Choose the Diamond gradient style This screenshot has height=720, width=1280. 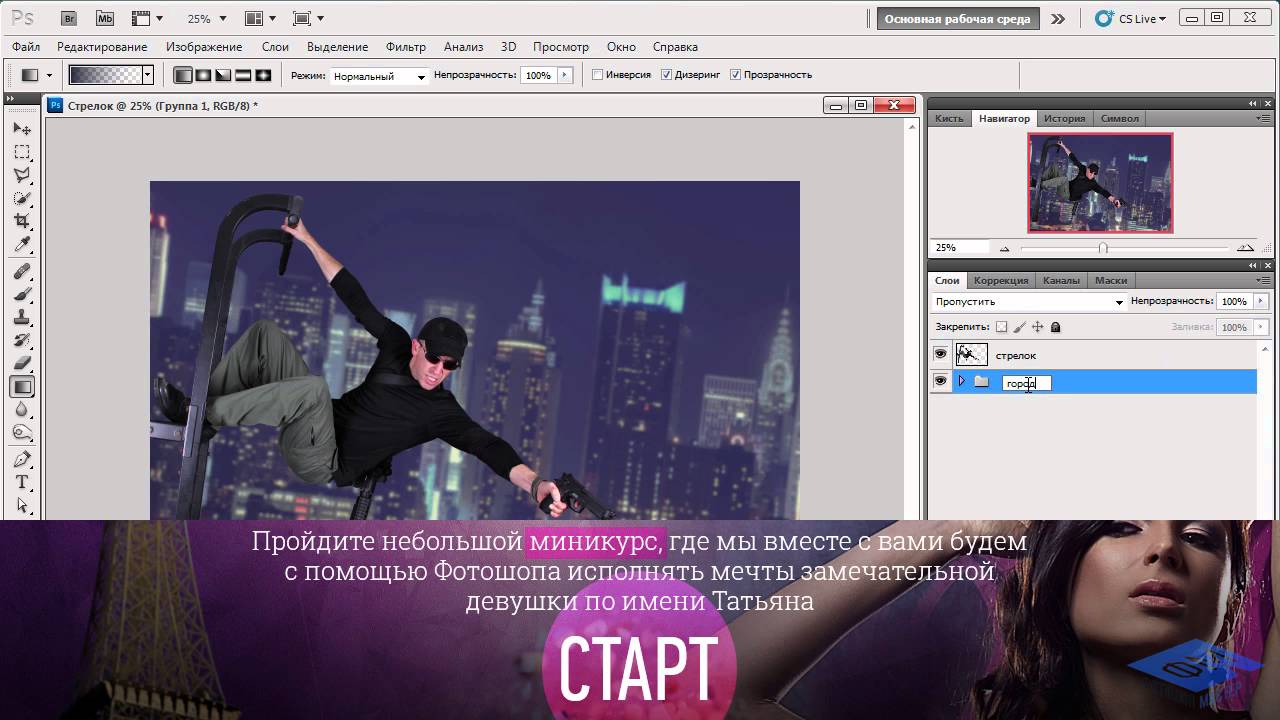click(263, 75)
